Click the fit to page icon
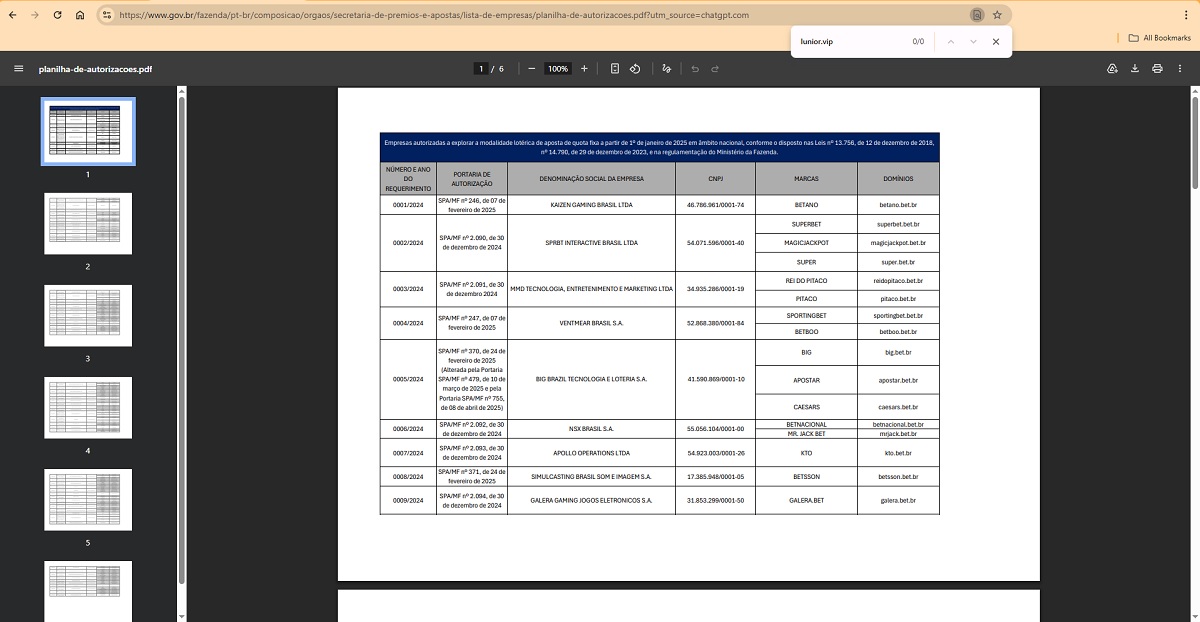1200x622 pixels. (x=615, y=69)
